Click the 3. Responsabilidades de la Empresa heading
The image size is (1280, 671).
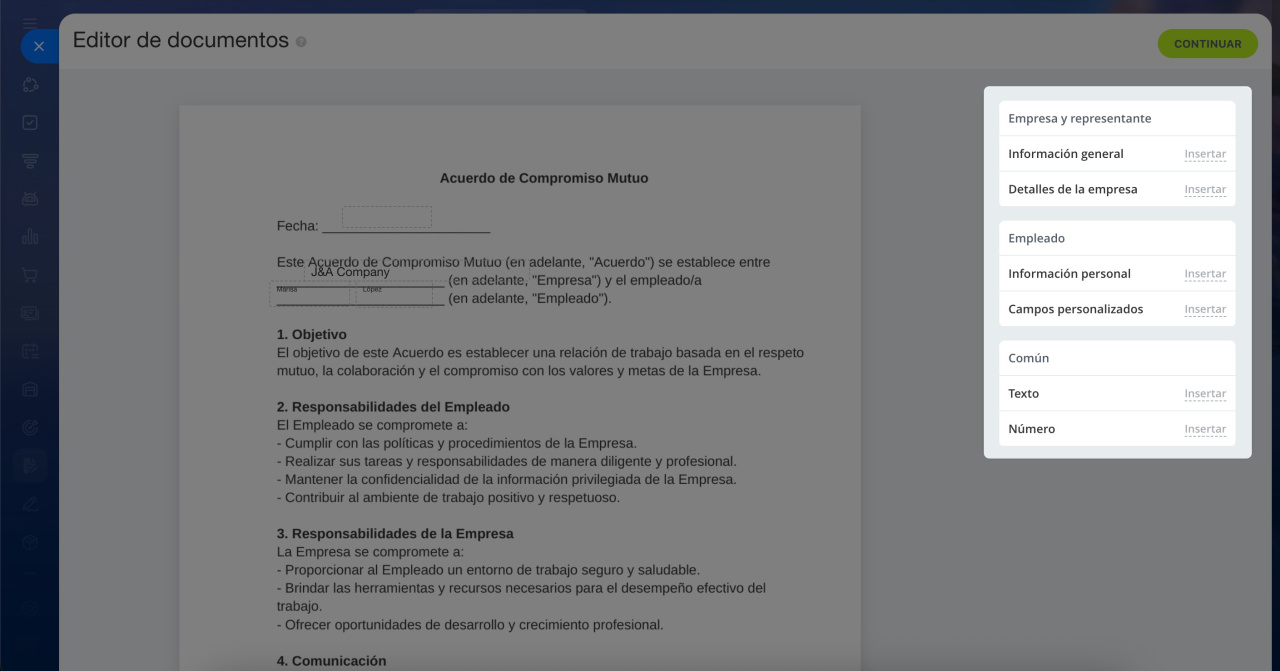click(395, 534)
